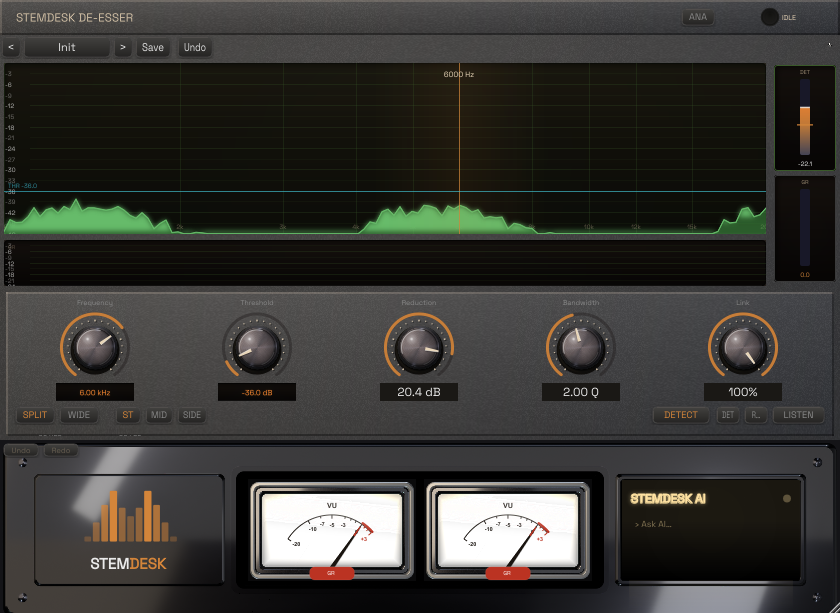Click the Reduction label above its knob
The width and height of the screenshot is (840, 613).
[419, 303]
